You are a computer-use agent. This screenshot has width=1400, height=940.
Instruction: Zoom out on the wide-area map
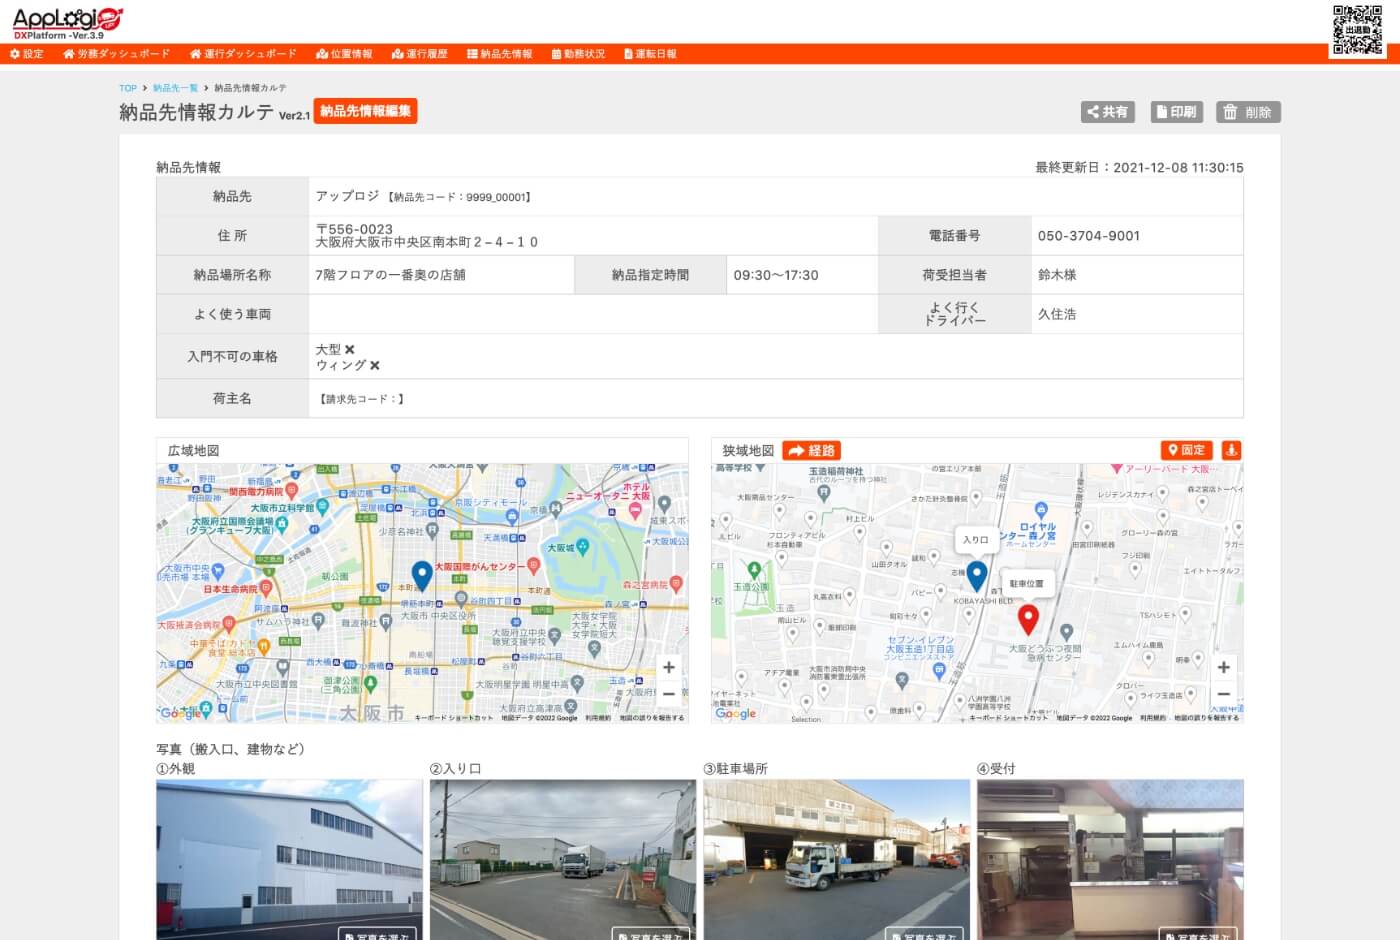point(669,694)
